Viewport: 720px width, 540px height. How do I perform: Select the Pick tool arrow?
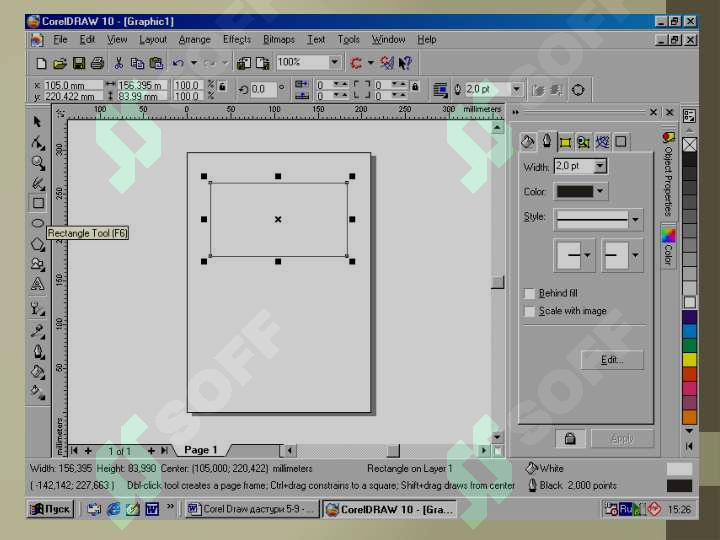[38, 122]
